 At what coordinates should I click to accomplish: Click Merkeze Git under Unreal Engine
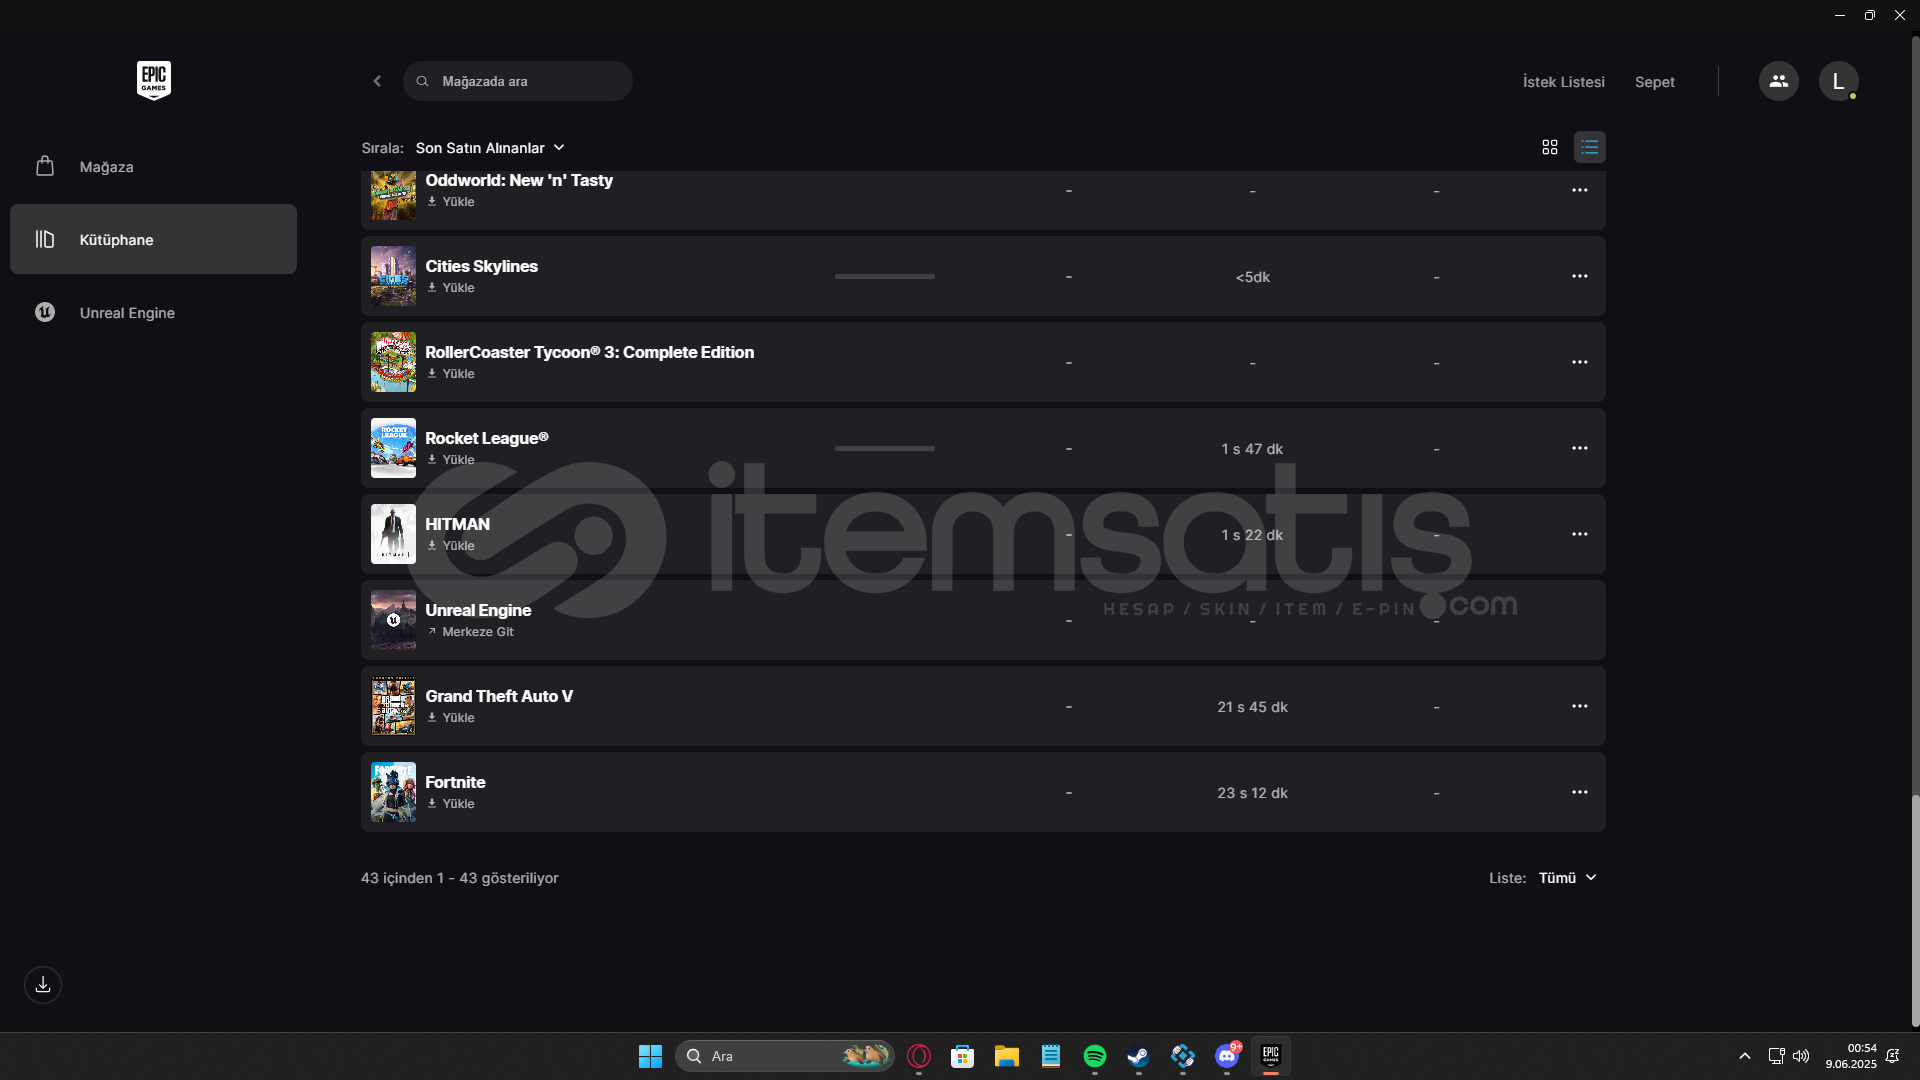[x=470, y=631]
